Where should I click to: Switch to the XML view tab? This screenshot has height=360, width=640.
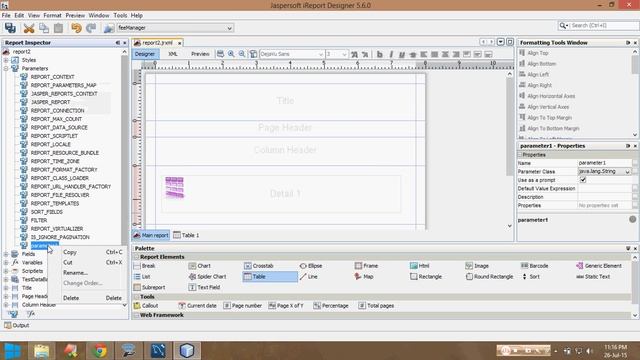coord(173,54)
